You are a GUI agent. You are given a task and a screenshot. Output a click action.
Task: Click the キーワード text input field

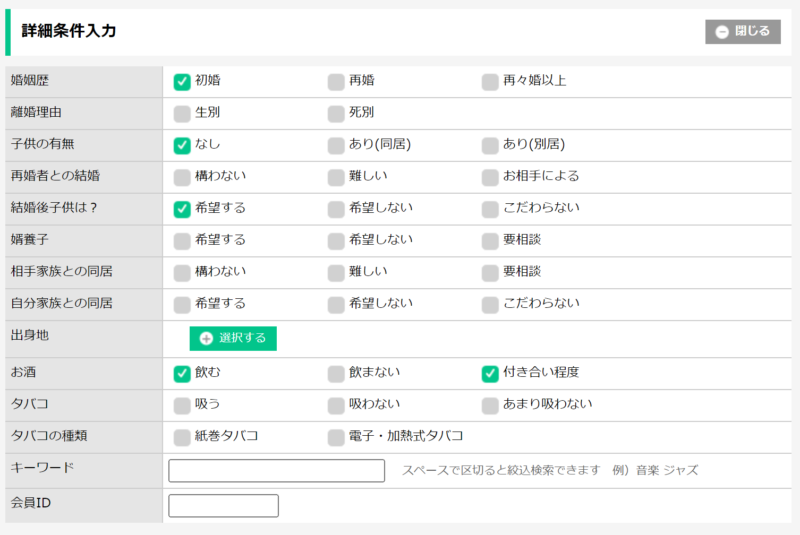pos(276,471)
